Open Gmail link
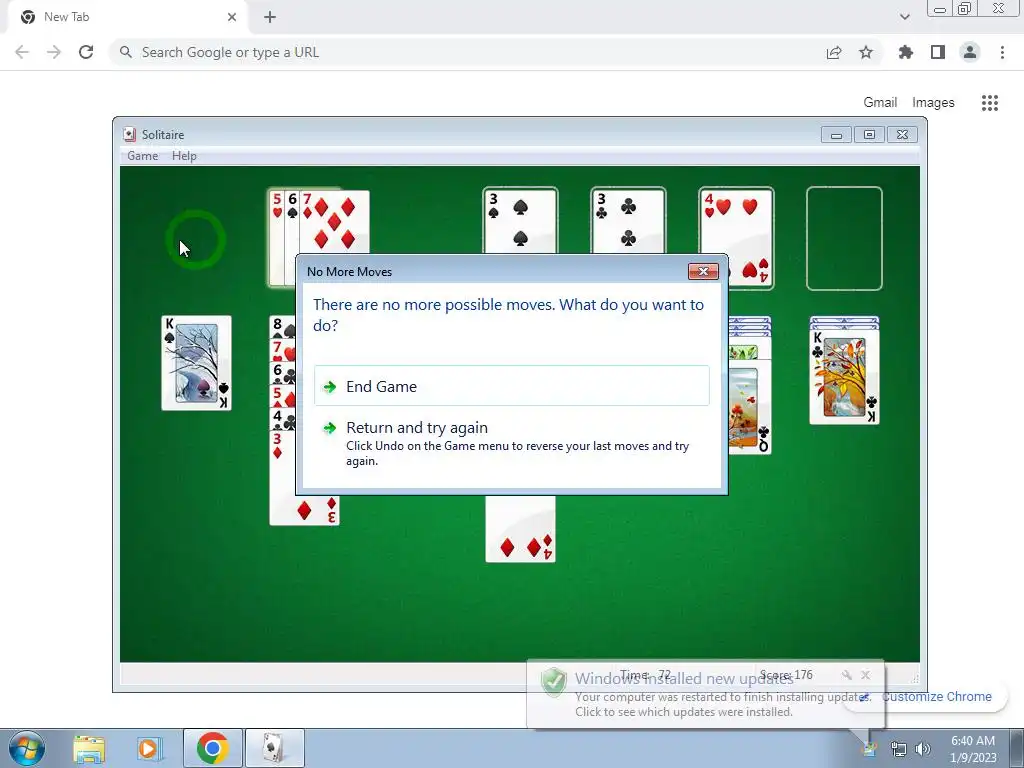 [x=880, y=103]
